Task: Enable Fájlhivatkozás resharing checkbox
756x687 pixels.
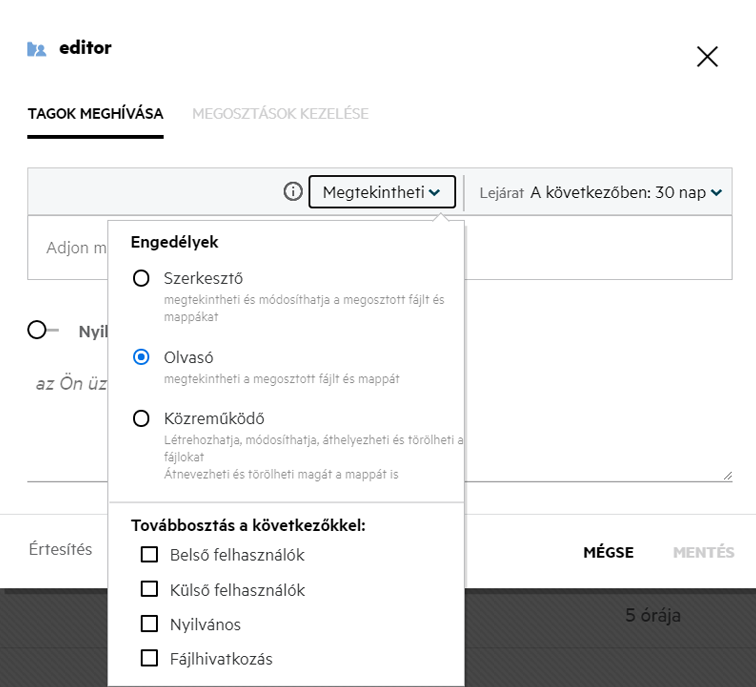Action: click(x=150, y=658)
